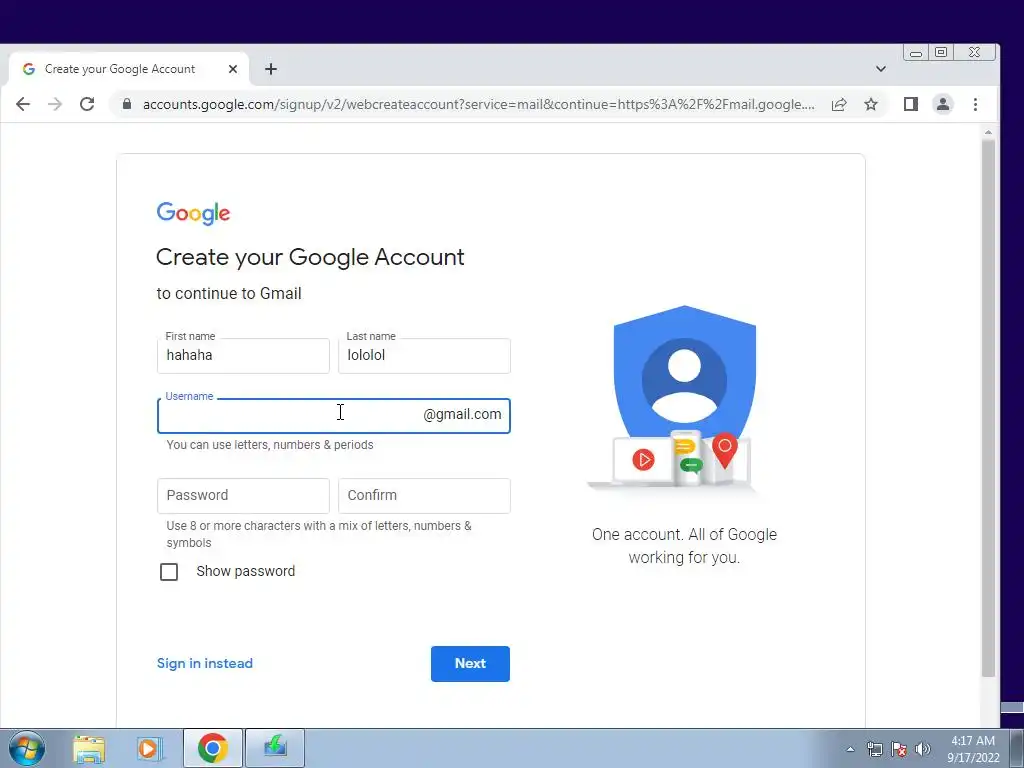Reload the page with the refresh icon

pos(87,104)
